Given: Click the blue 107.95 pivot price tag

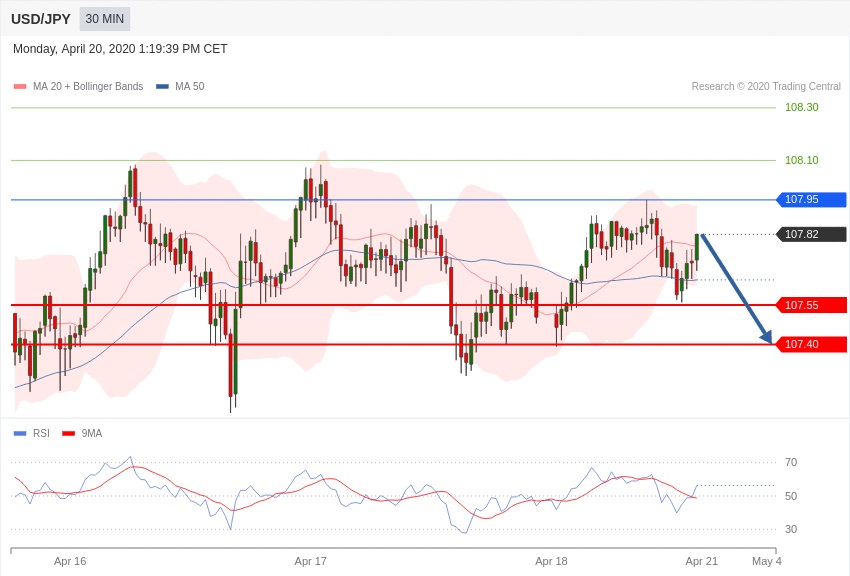Looking at the screenshot, I should (x=812, y=199).
